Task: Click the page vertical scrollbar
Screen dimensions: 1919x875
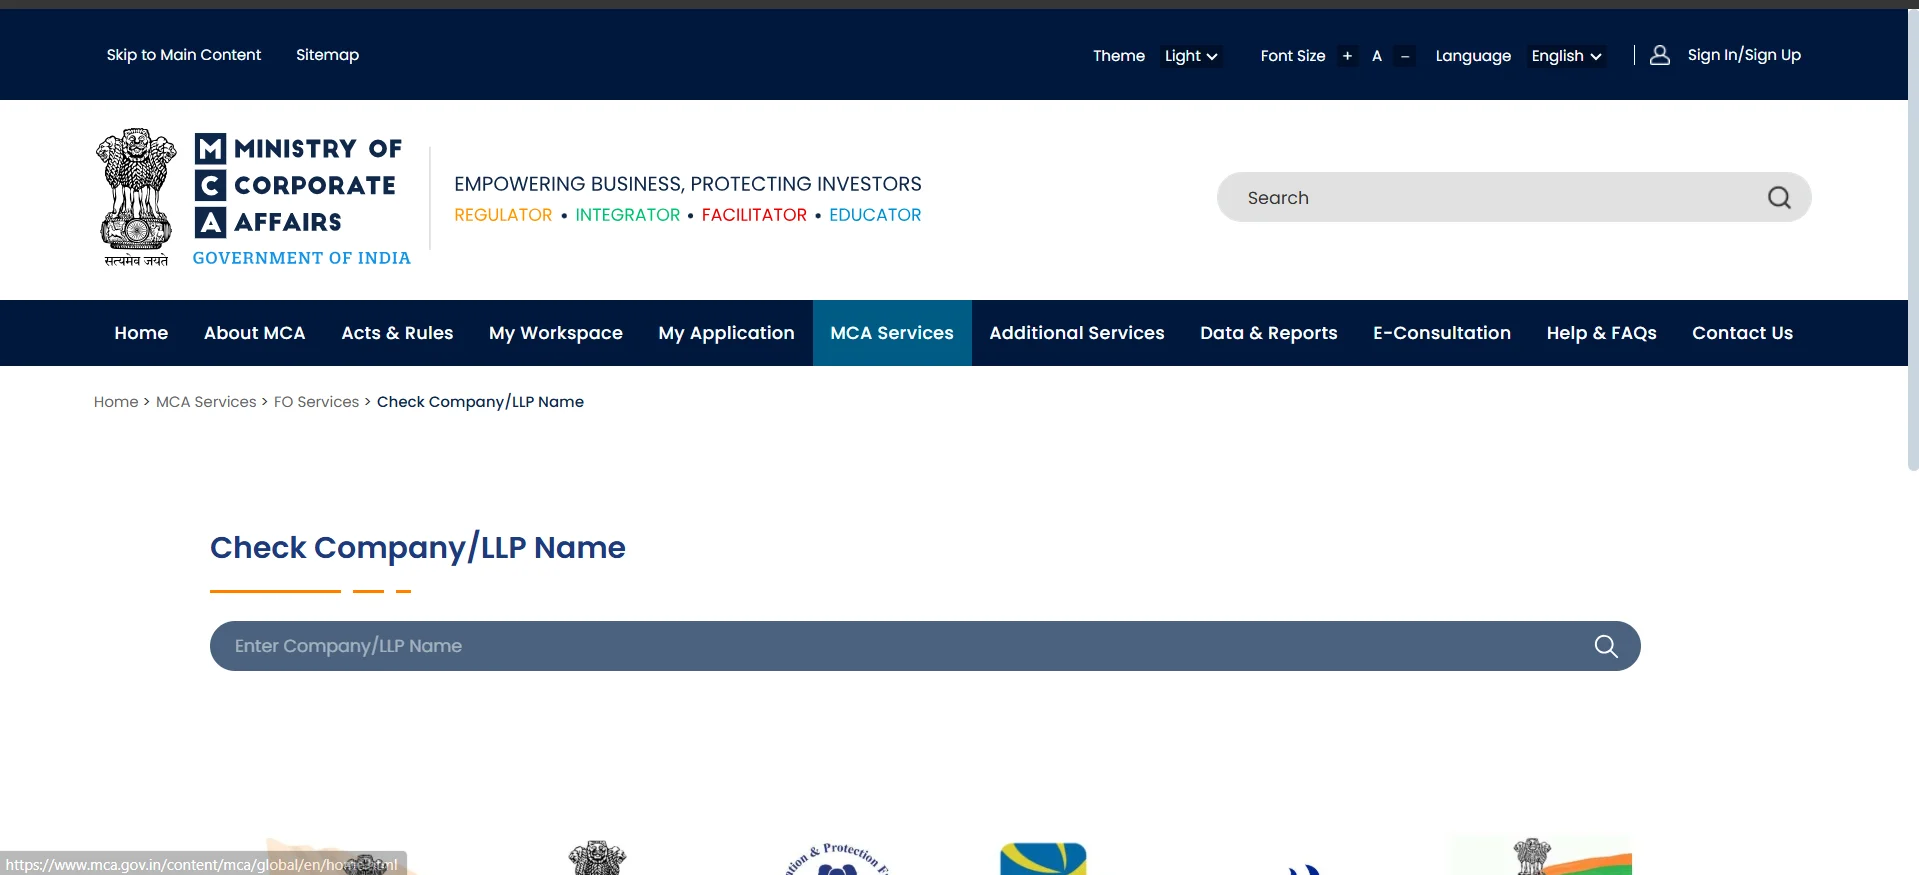Action: pos(1913,240)
